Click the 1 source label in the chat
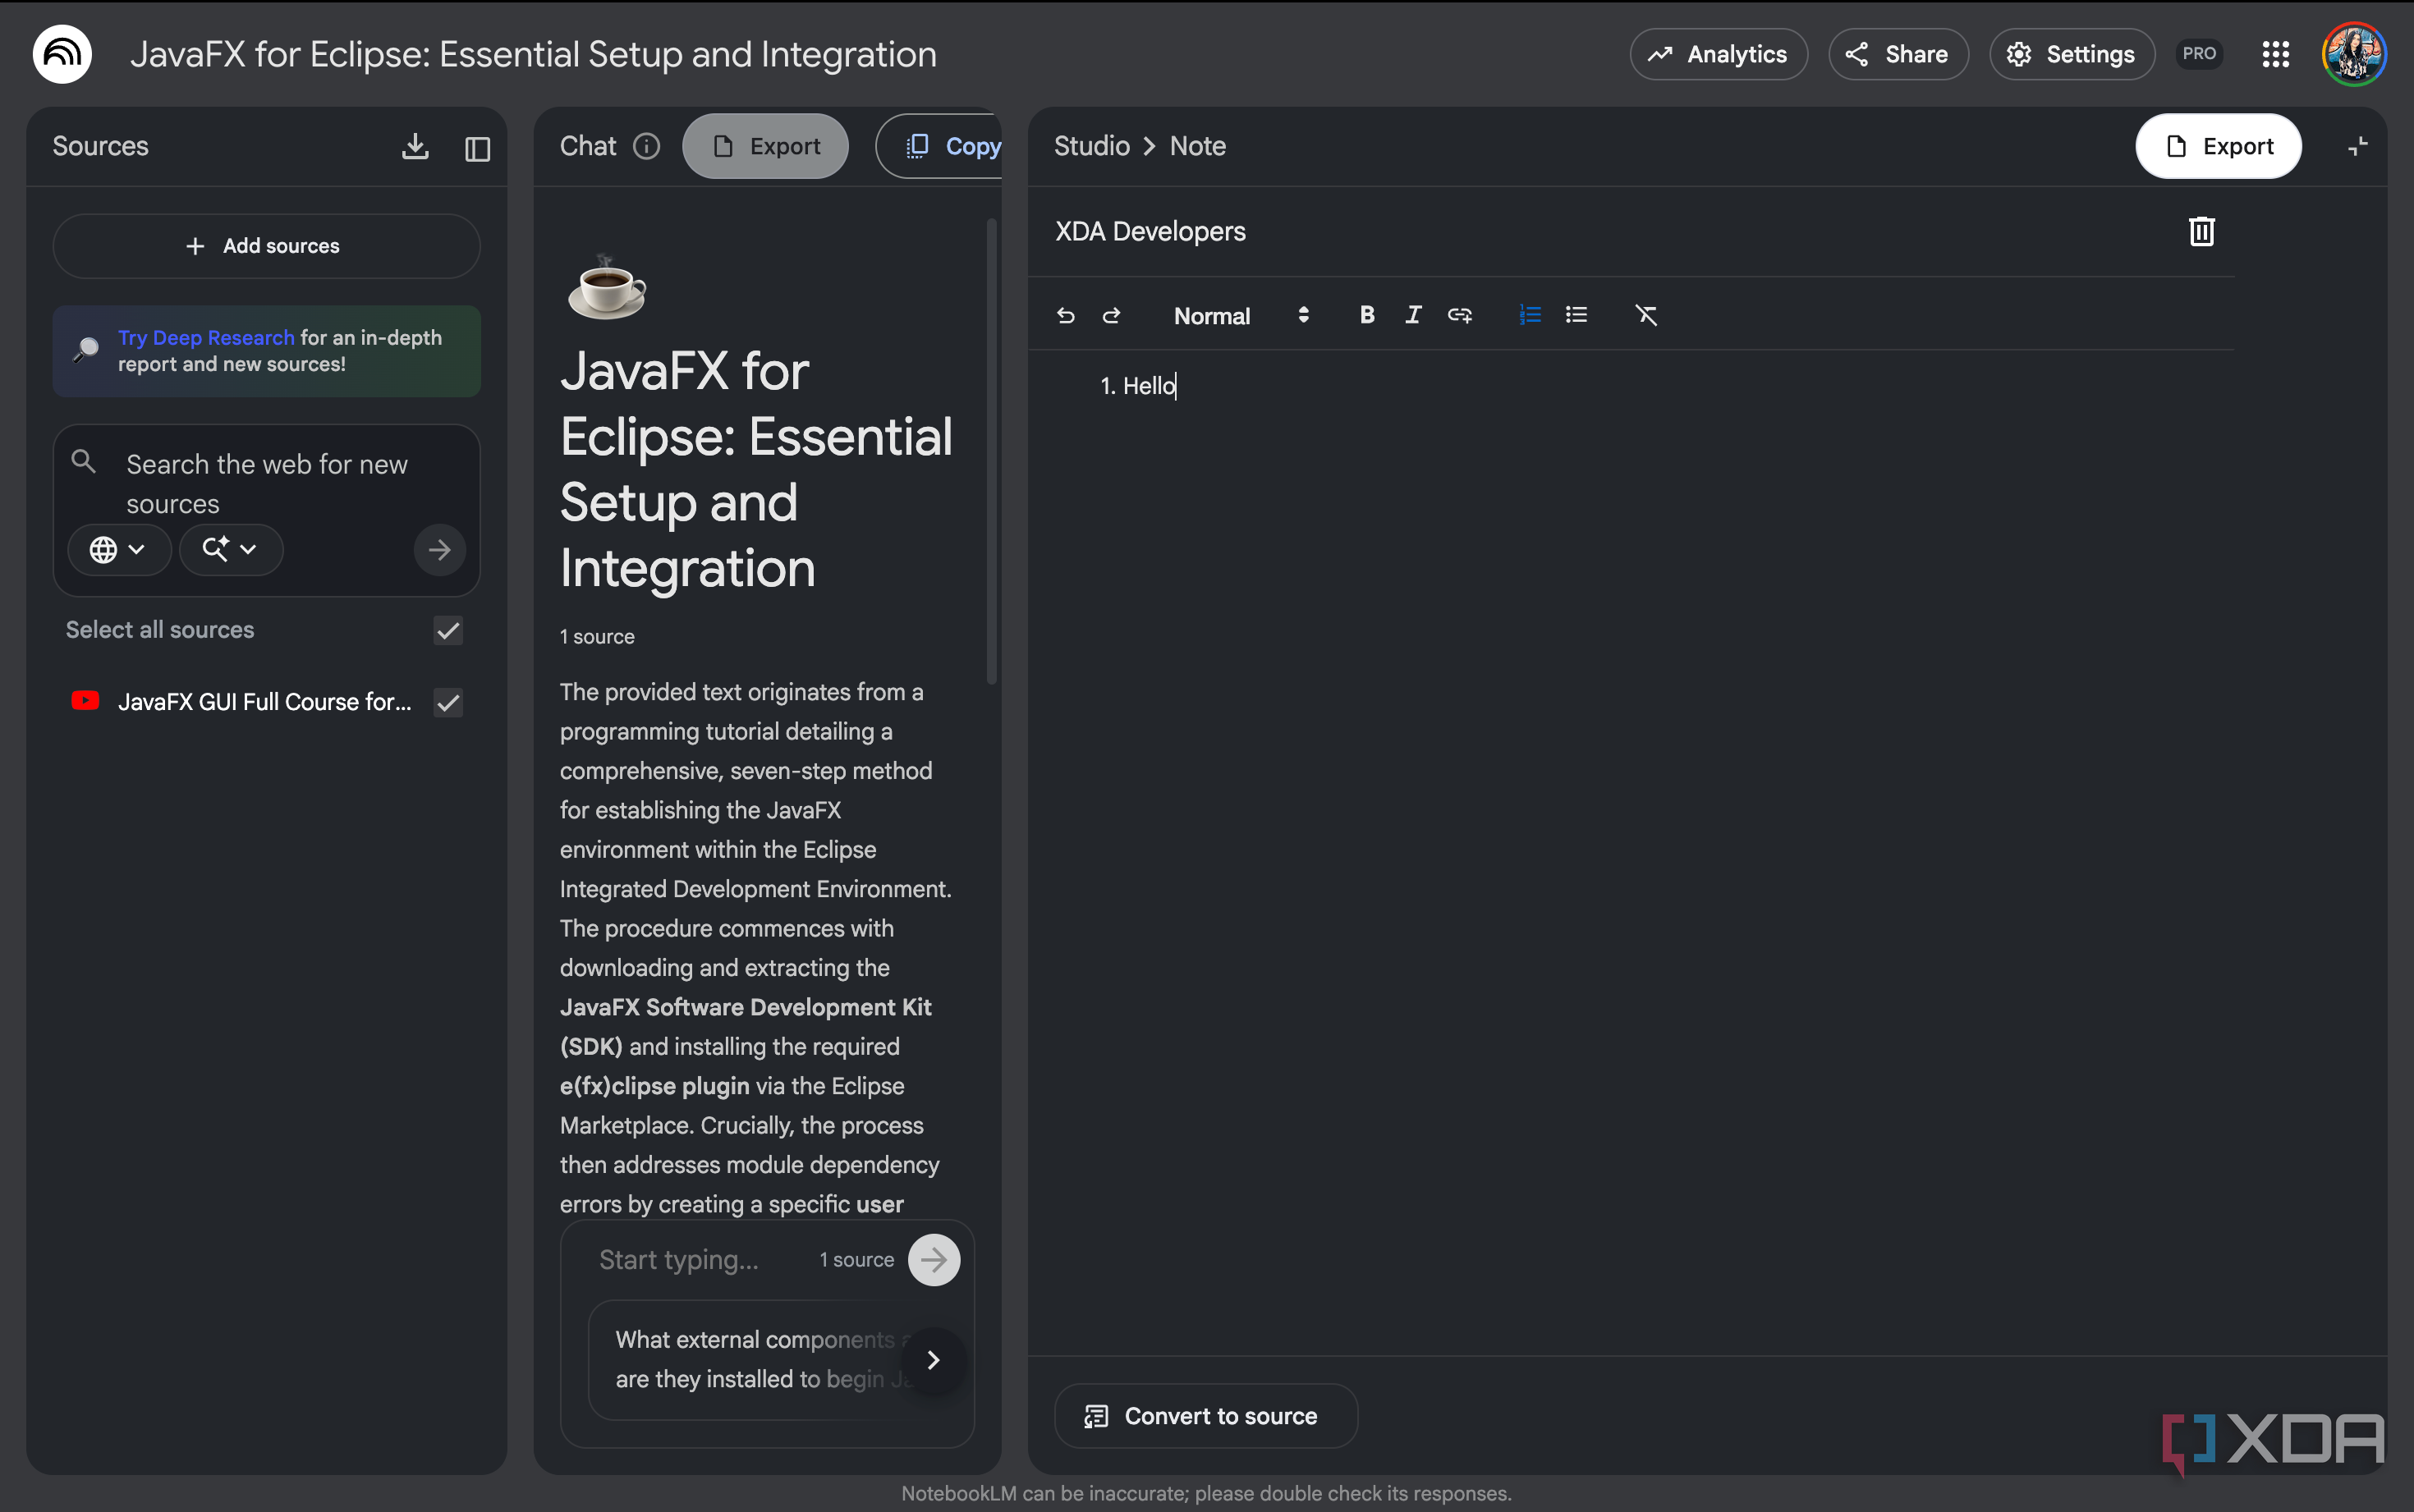 pyautogui.click(x=597, y=637)
